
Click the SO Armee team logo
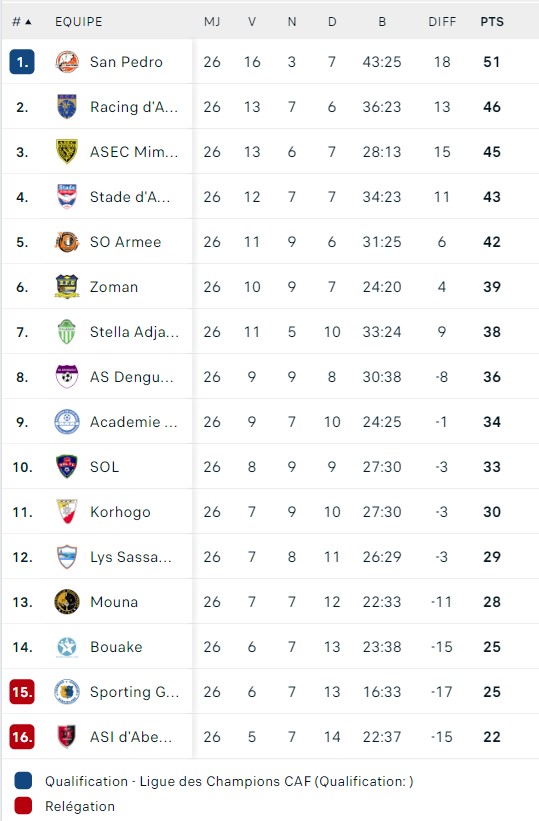click(67, 242)
